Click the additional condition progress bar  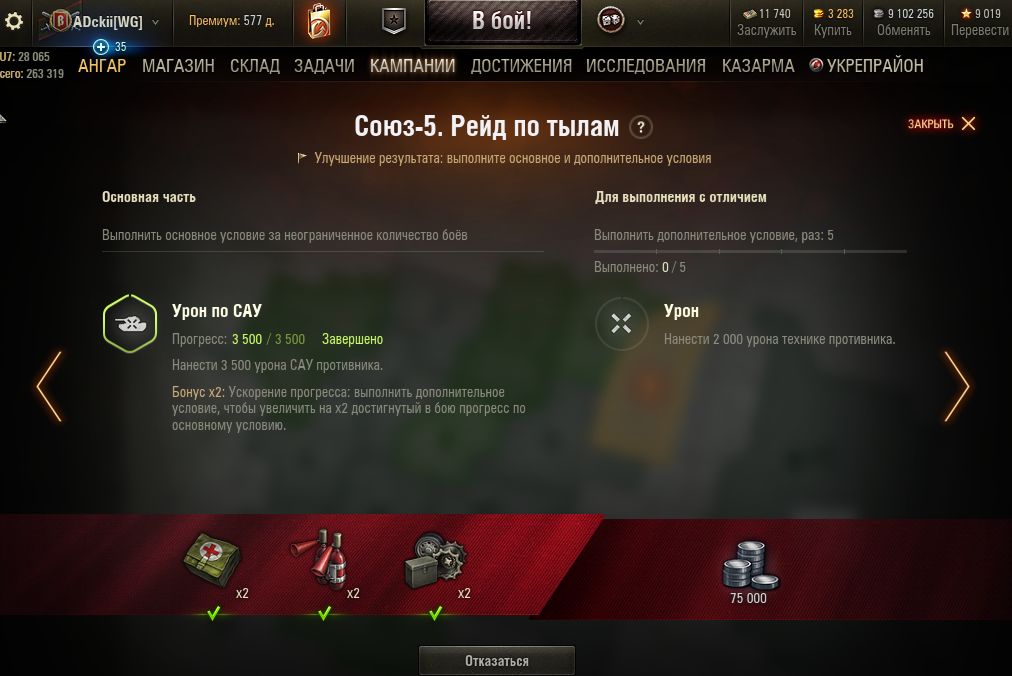point(750,251)
